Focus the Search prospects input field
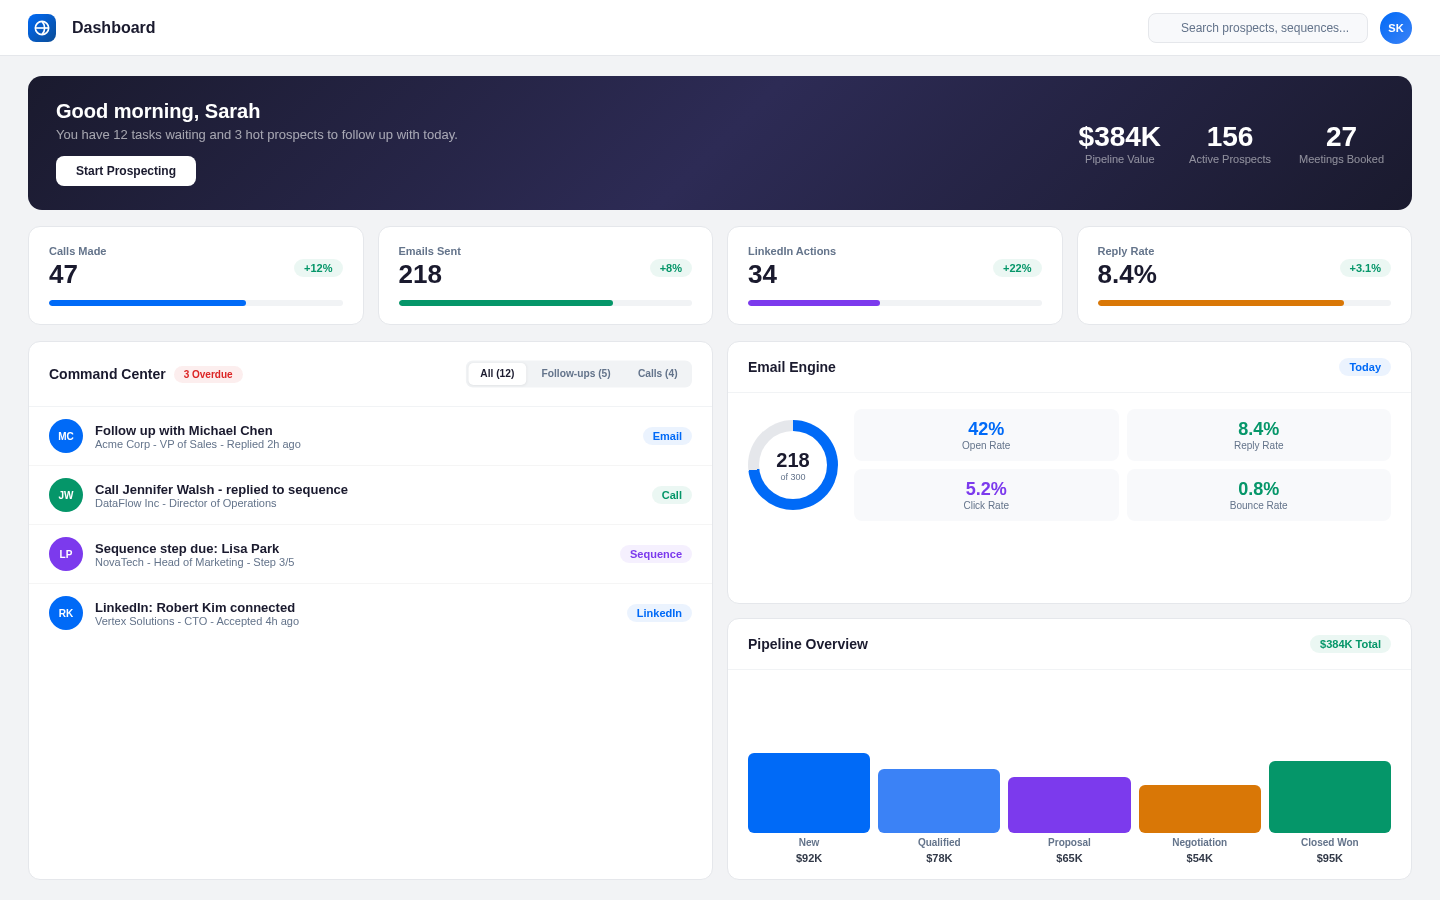This screenshot has width=1440, height=900. coord(1258,28)
